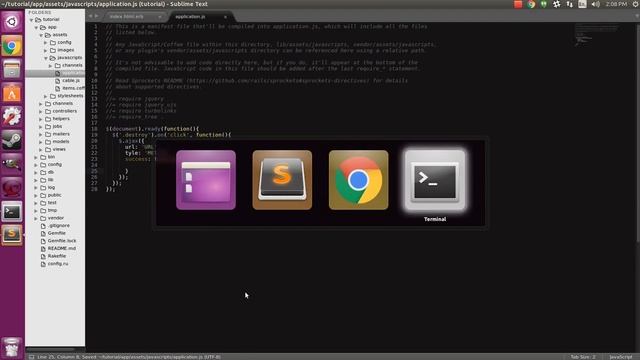This screenshot has height=360, width=640.
Task: Select the Files app in the switcher
Action: 206,180
